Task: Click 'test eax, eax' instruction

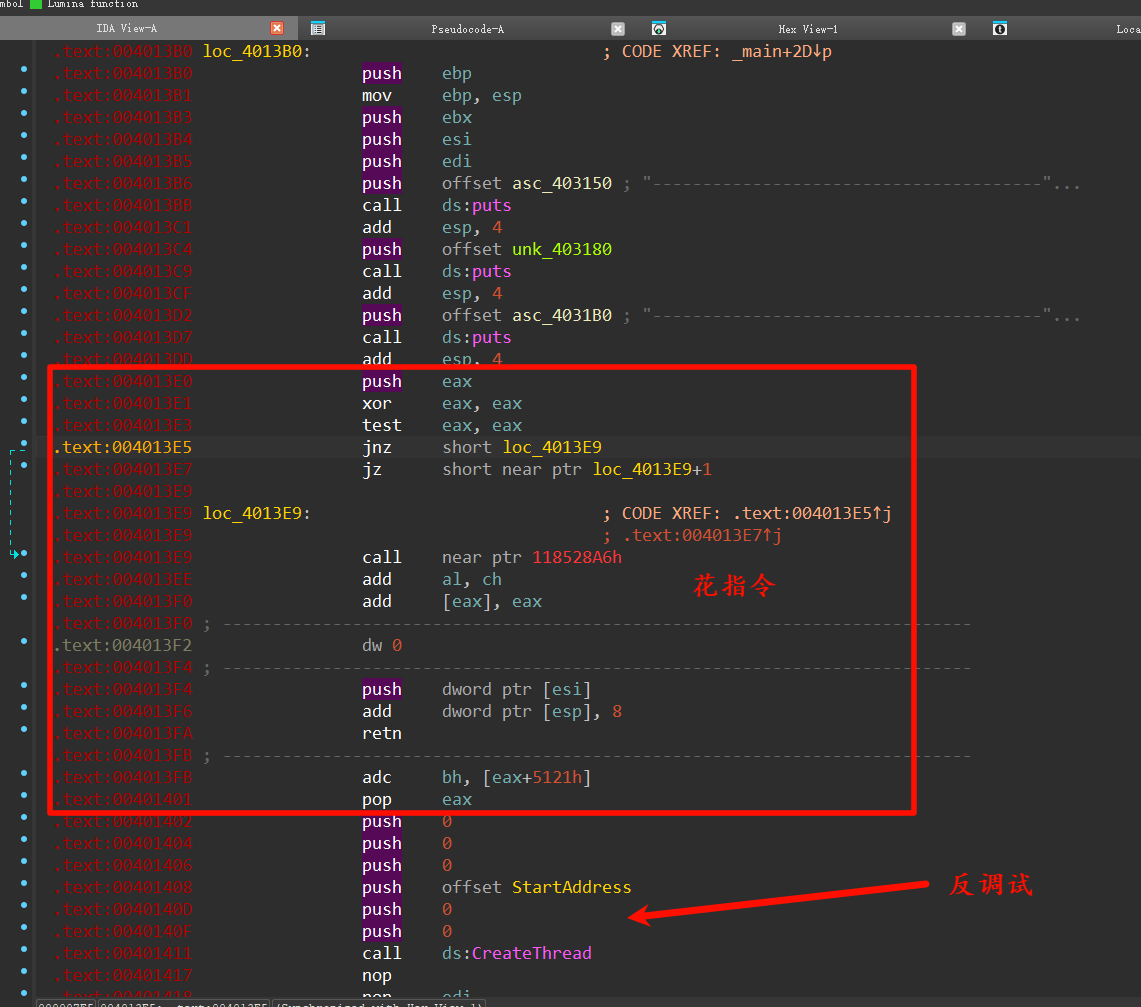Action: [x=442, y=426]
